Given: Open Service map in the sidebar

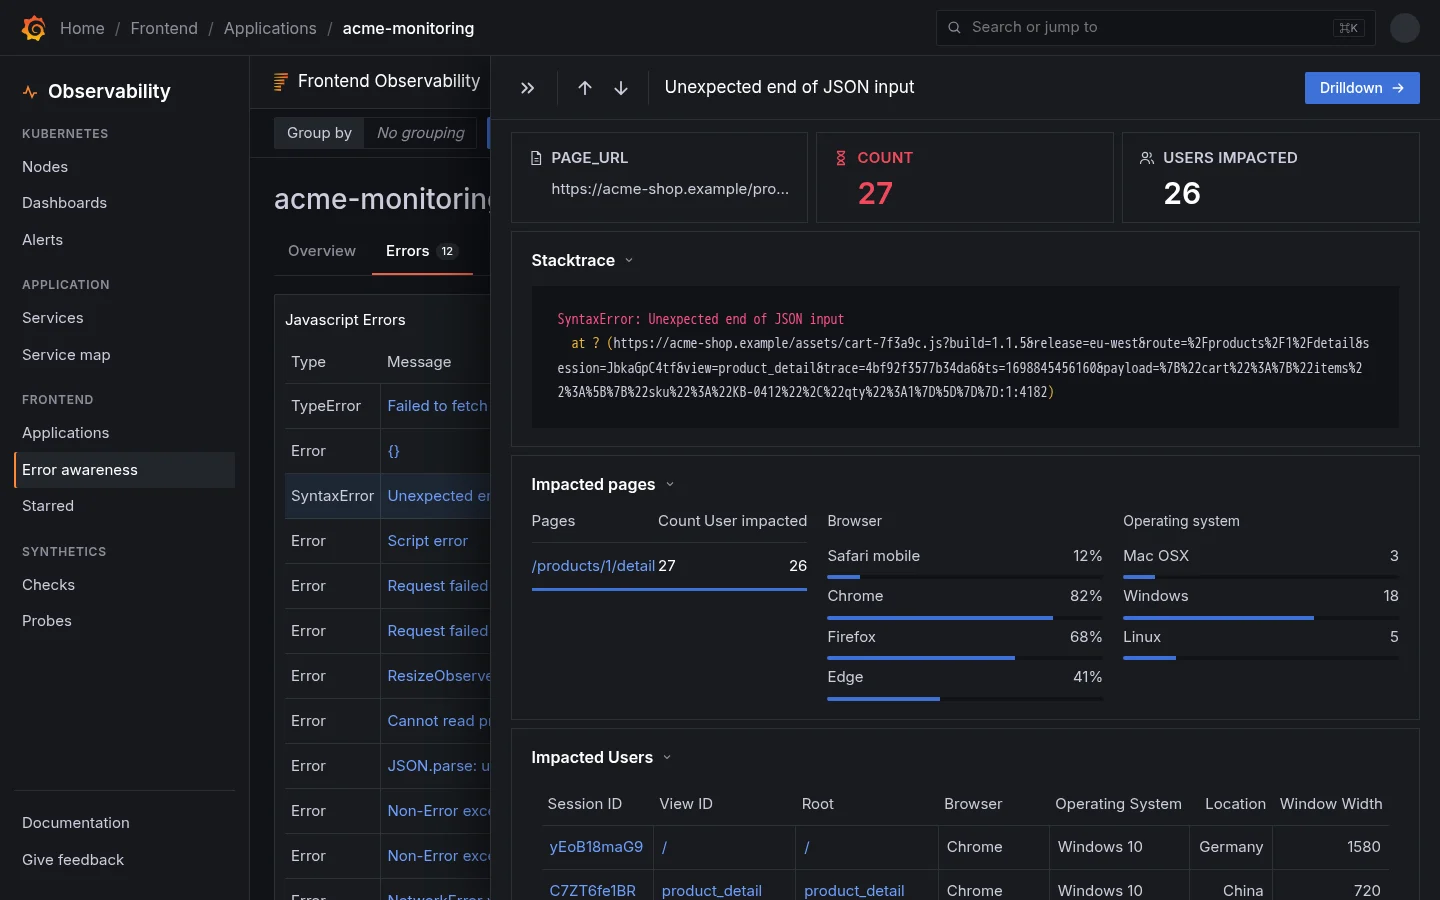Looking at the screenshot, I should pos(66,355).
